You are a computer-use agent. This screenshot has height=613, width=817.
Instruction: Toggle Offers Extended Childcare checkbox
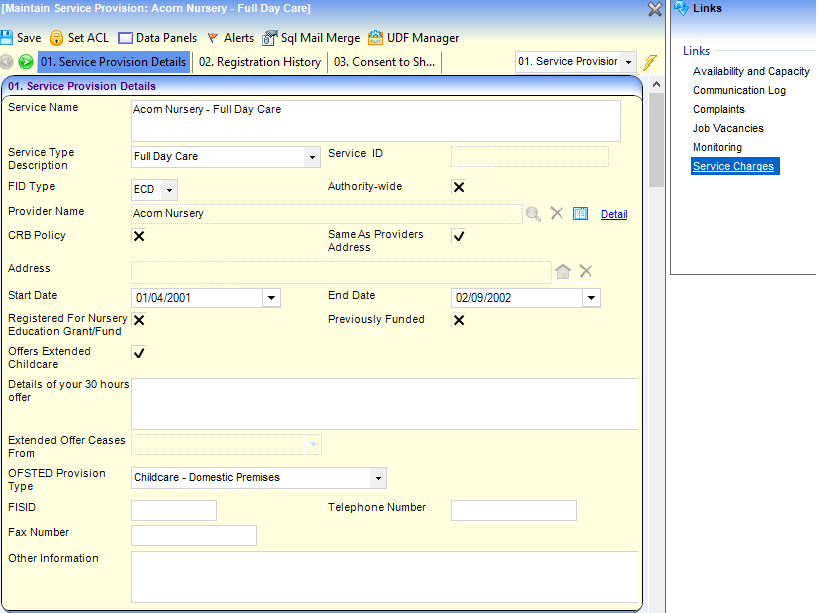139,353
